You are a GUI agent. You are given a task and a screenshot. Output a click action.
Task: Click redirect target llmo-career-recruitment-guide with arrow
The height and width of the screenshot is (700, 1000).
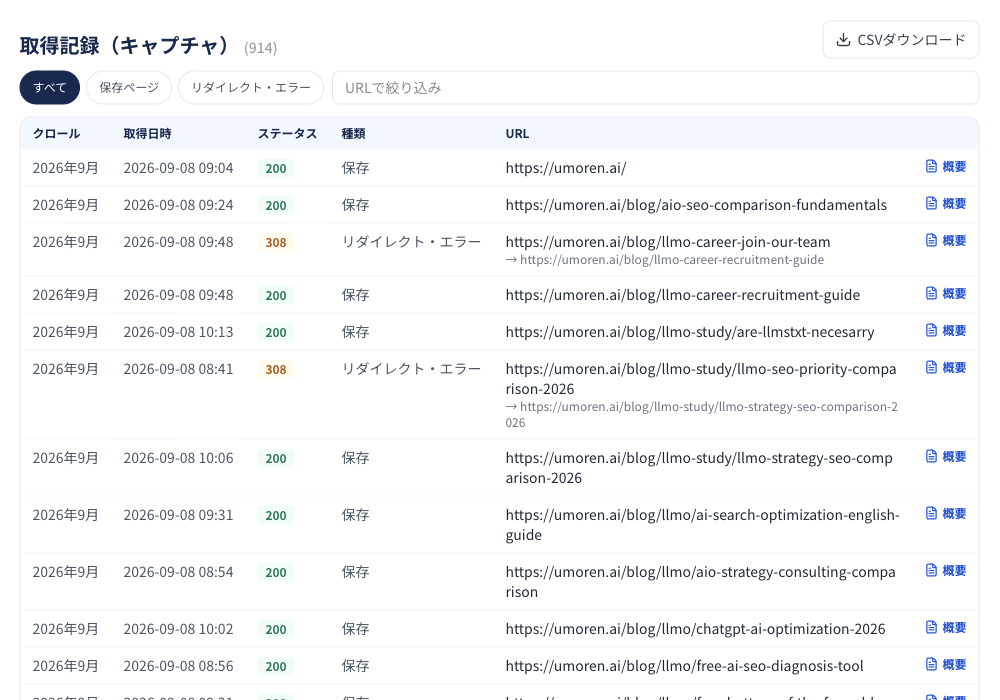665,259
